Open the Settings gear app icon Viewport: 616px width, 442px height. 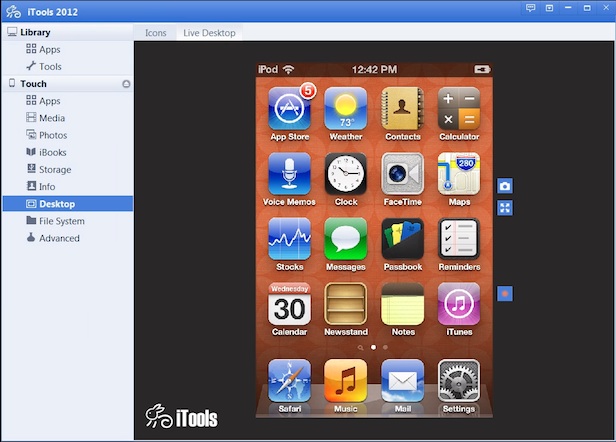point(459,381)
